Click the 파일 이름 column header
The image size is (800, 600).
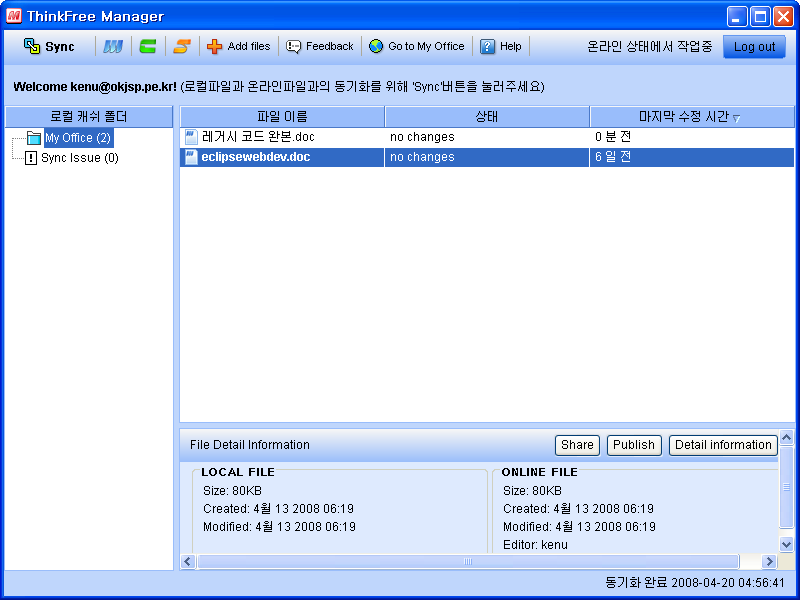click(282, 117)
